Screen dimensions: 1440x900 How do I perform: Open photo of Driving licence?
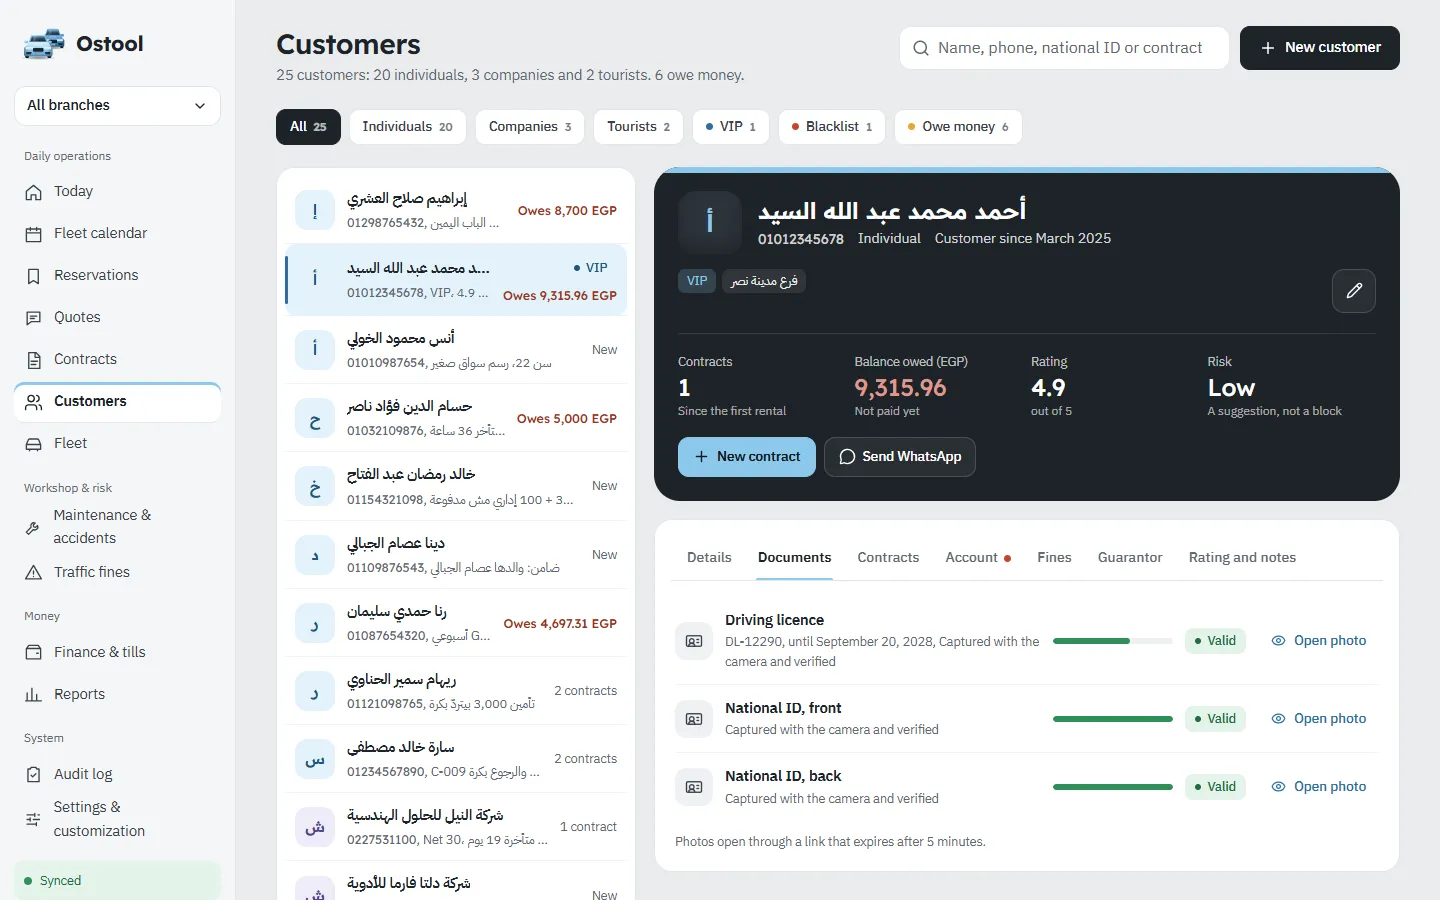[1318, 641]
